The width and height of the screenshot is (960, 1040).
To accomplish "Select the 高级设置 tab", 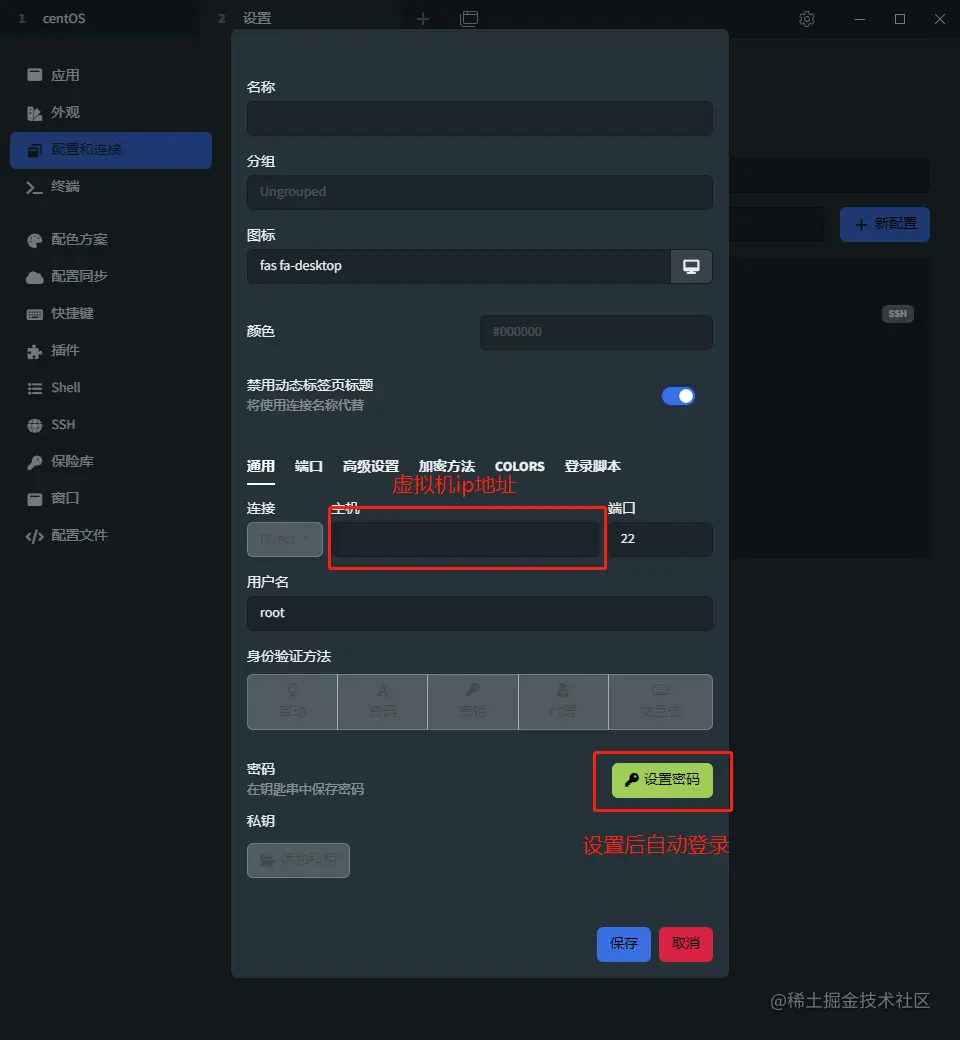I will coord(371,466).
